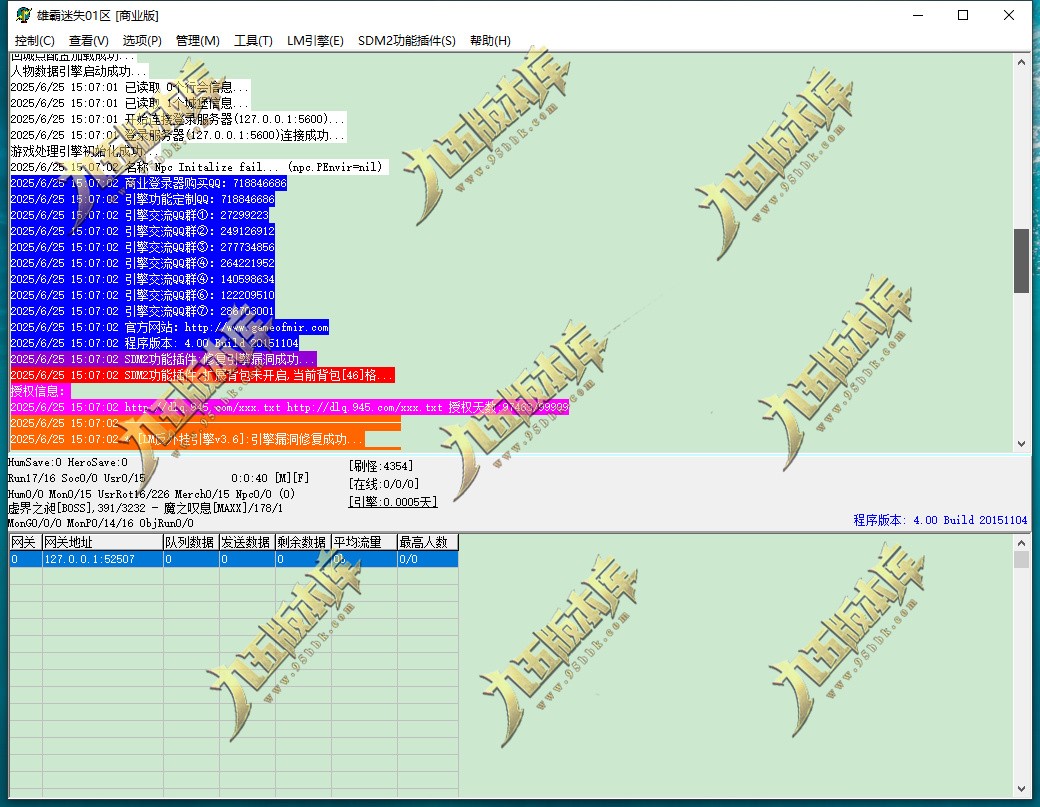Click magenta log line with 授权天数
Viewport: 1040px width, 807px height.
[289, 407]
